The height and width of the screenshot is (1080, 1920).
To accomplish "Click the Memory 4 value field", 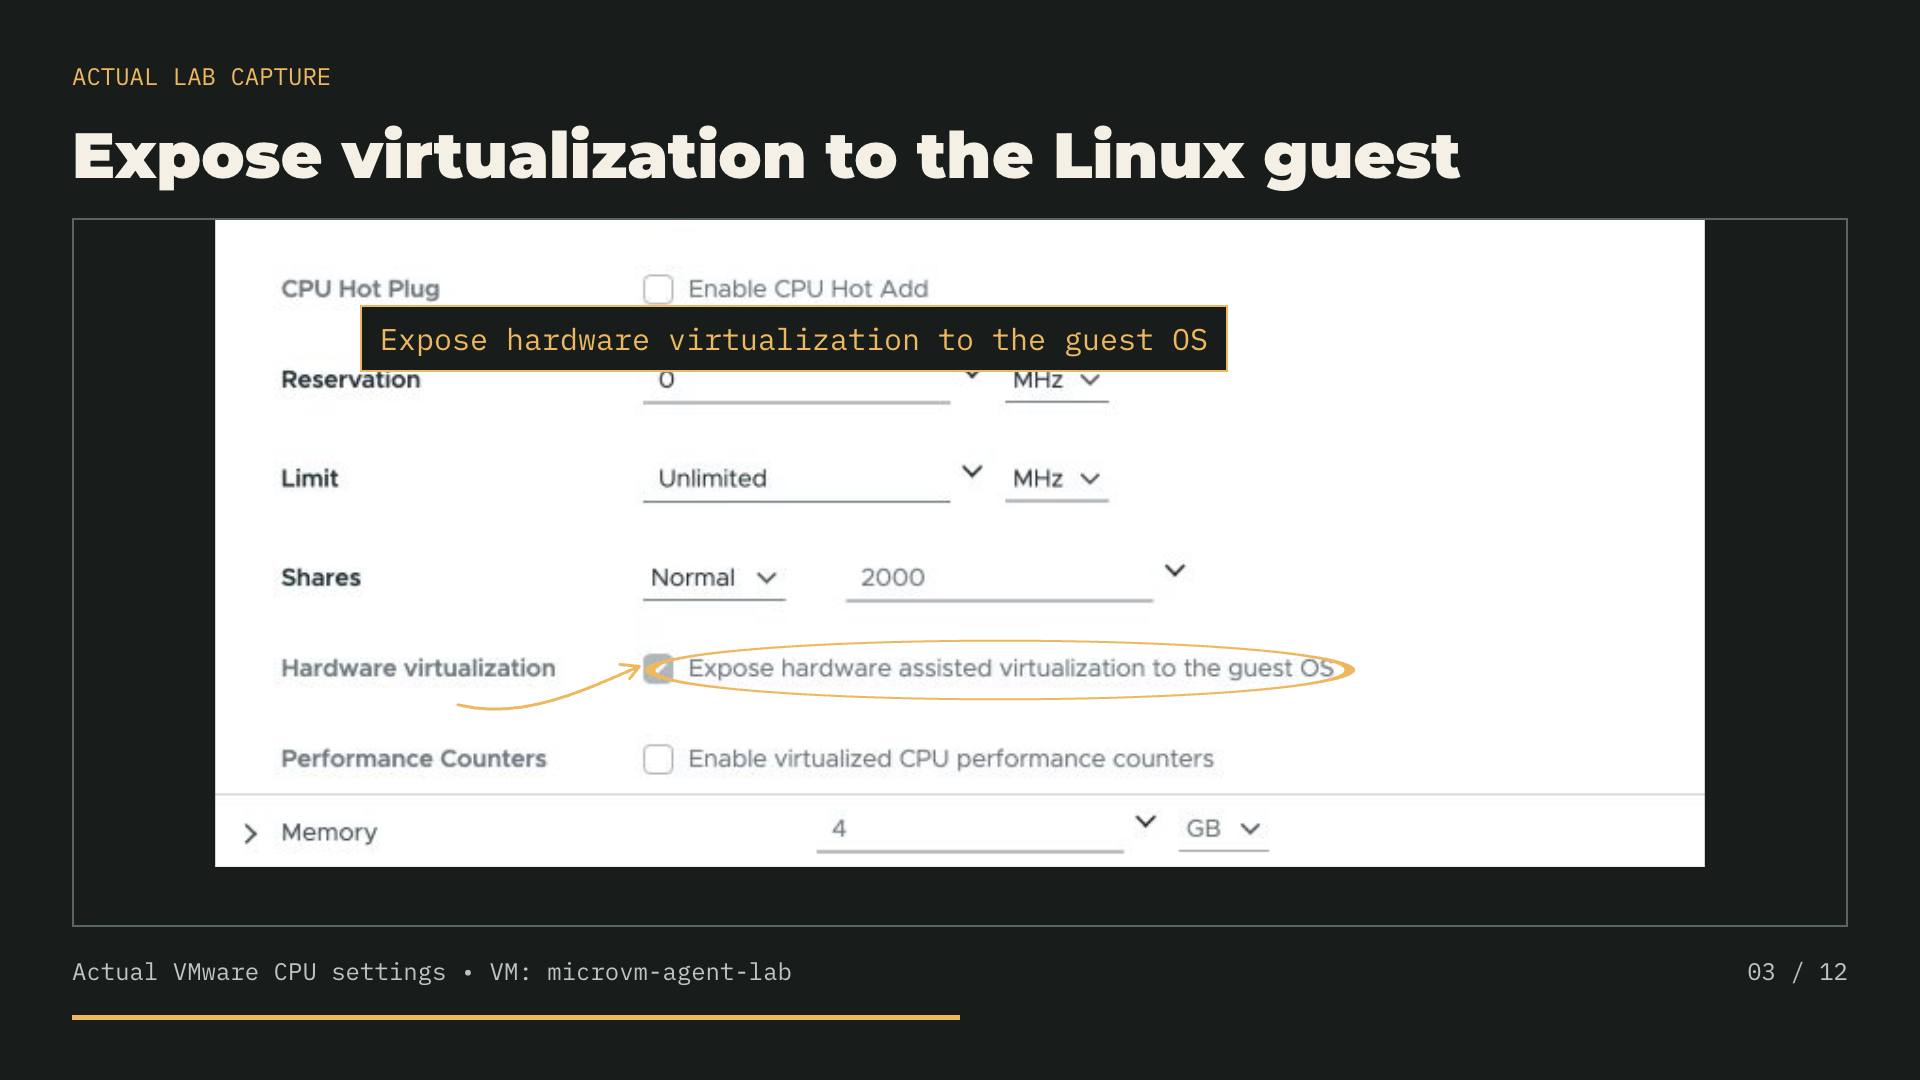I will tap(970, 829).
